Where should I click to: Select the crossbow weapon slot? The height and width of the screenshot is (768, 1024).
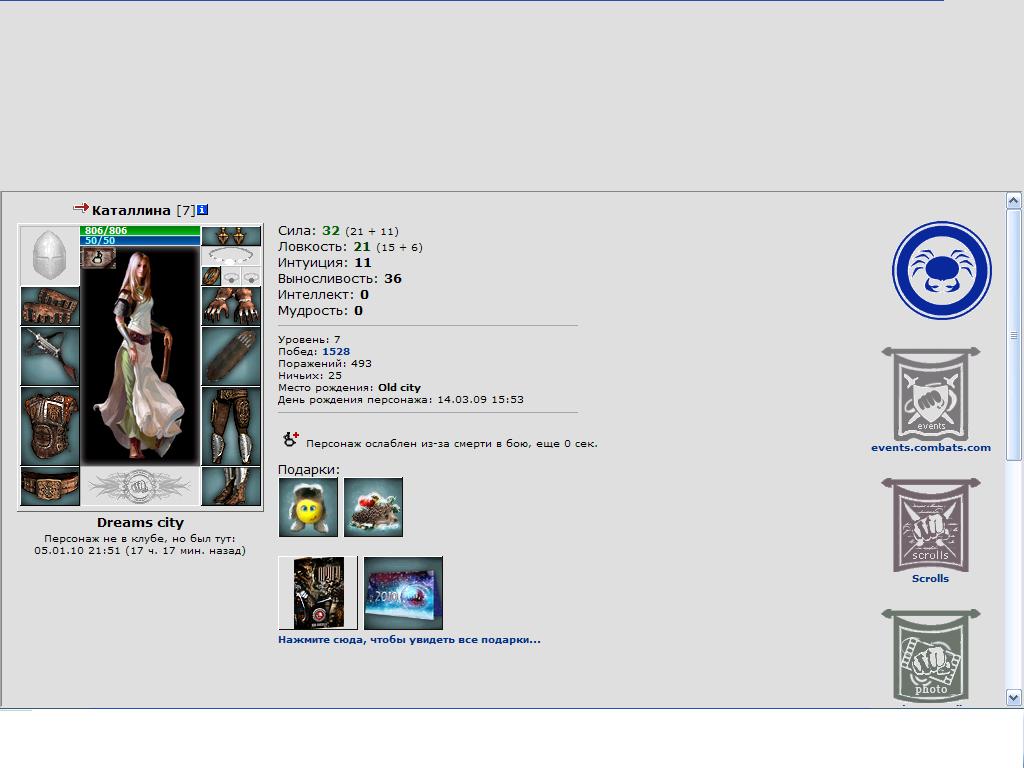[50, 357]
